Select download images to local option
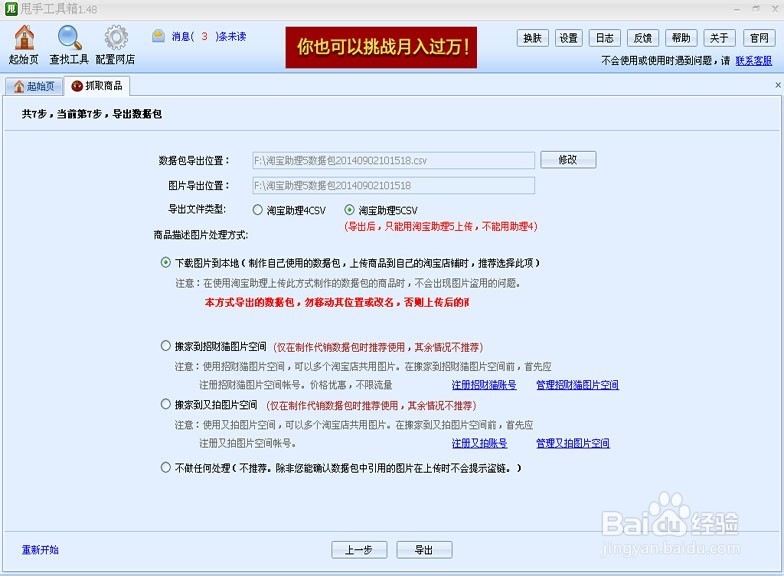Viewport: 784px width, 576px height. click(x=166, y=262)
